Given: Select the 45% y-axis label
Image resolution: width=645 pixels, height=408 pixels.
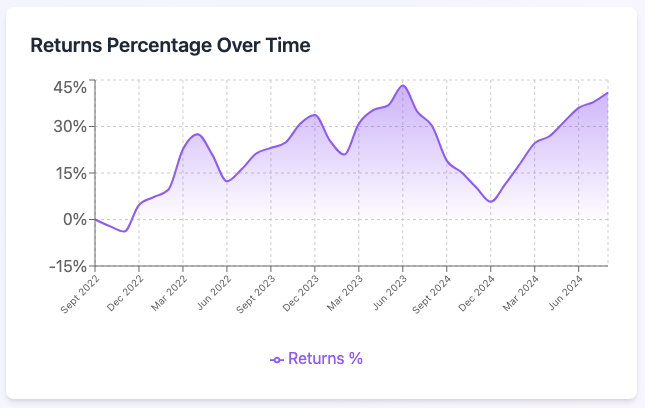Looking at the screenshot, I should tap(70, 87).
